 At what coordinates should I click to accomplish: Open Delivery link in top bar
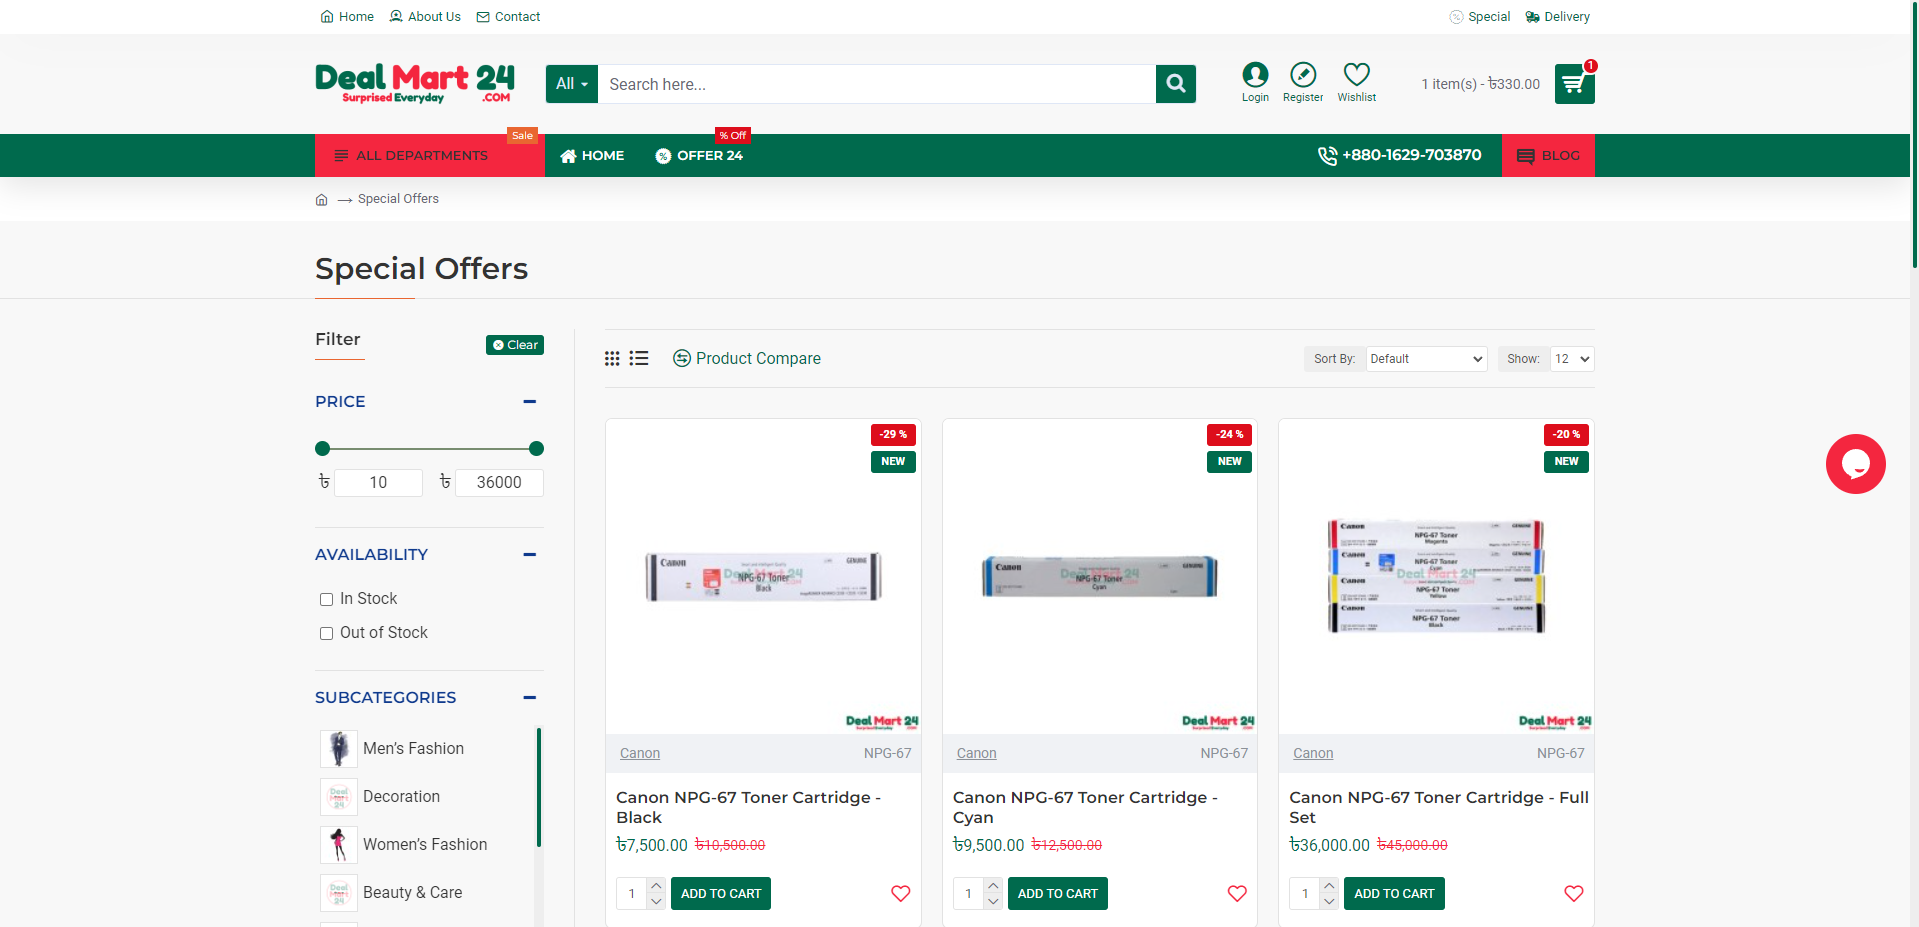(1557, 16)
